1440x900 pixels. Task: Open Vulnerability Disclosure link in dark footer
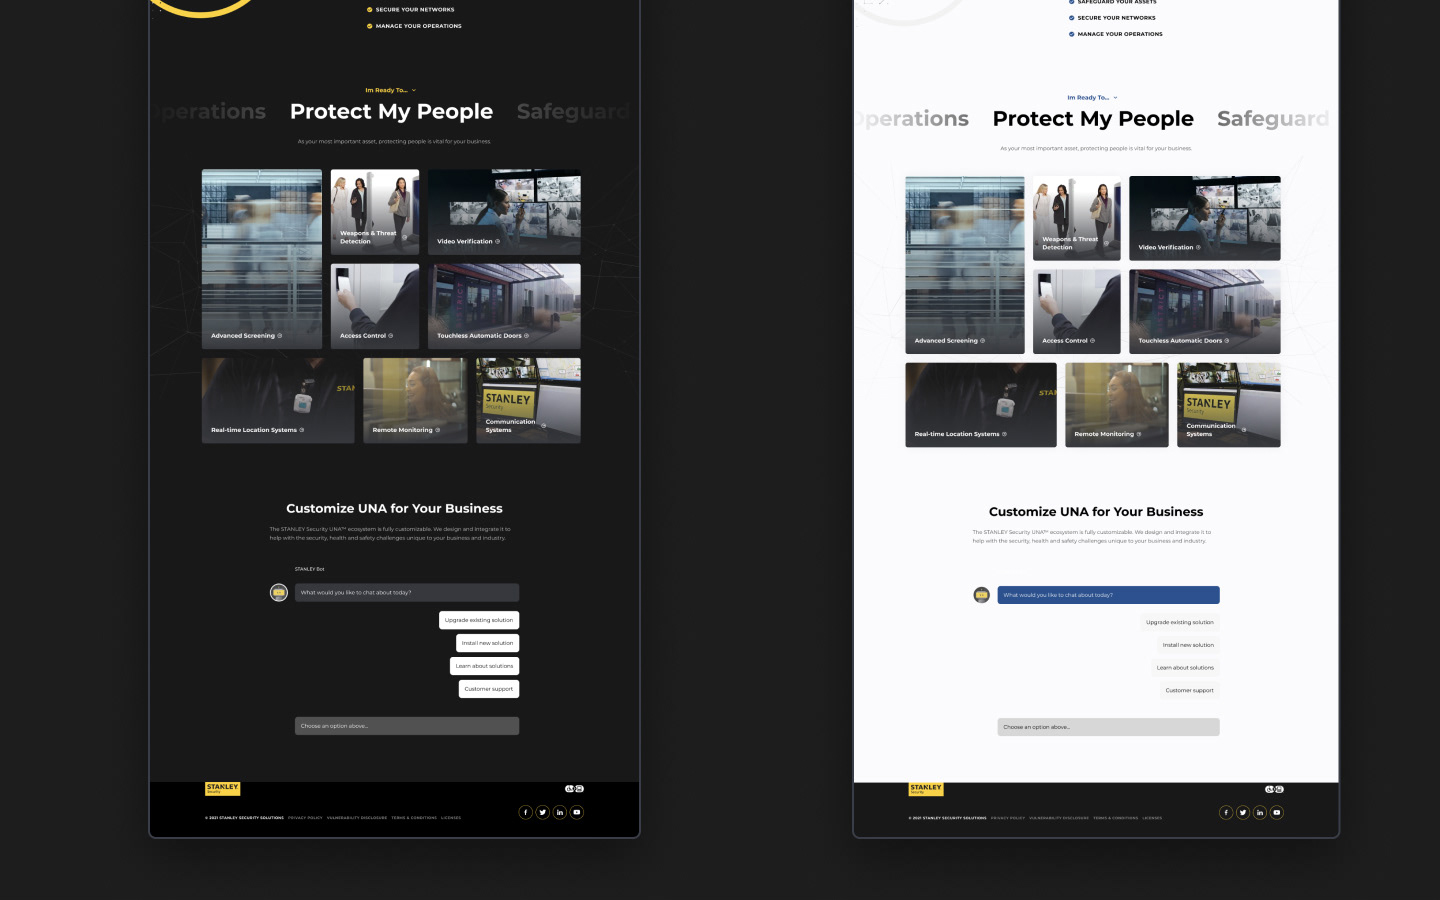coord(357,818)
